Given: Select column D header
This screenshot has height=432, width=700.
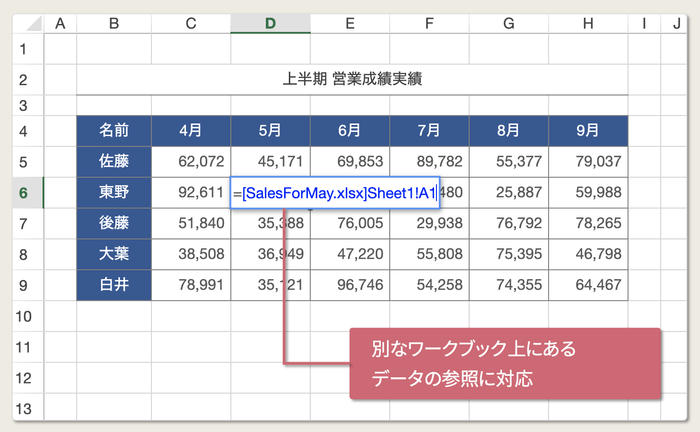Looking at the screenshot, I should (x=271, y=24).
